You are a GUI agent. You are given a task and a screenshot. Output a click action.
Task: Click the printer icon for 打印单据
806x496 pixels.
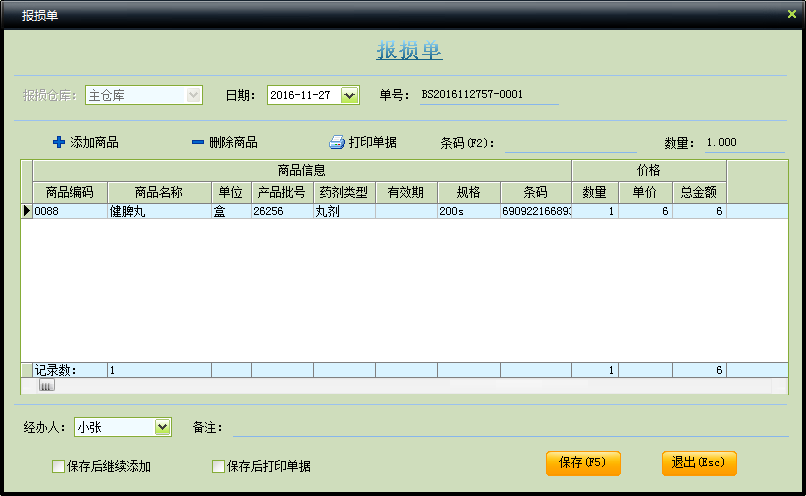click(x=337, y=142)
